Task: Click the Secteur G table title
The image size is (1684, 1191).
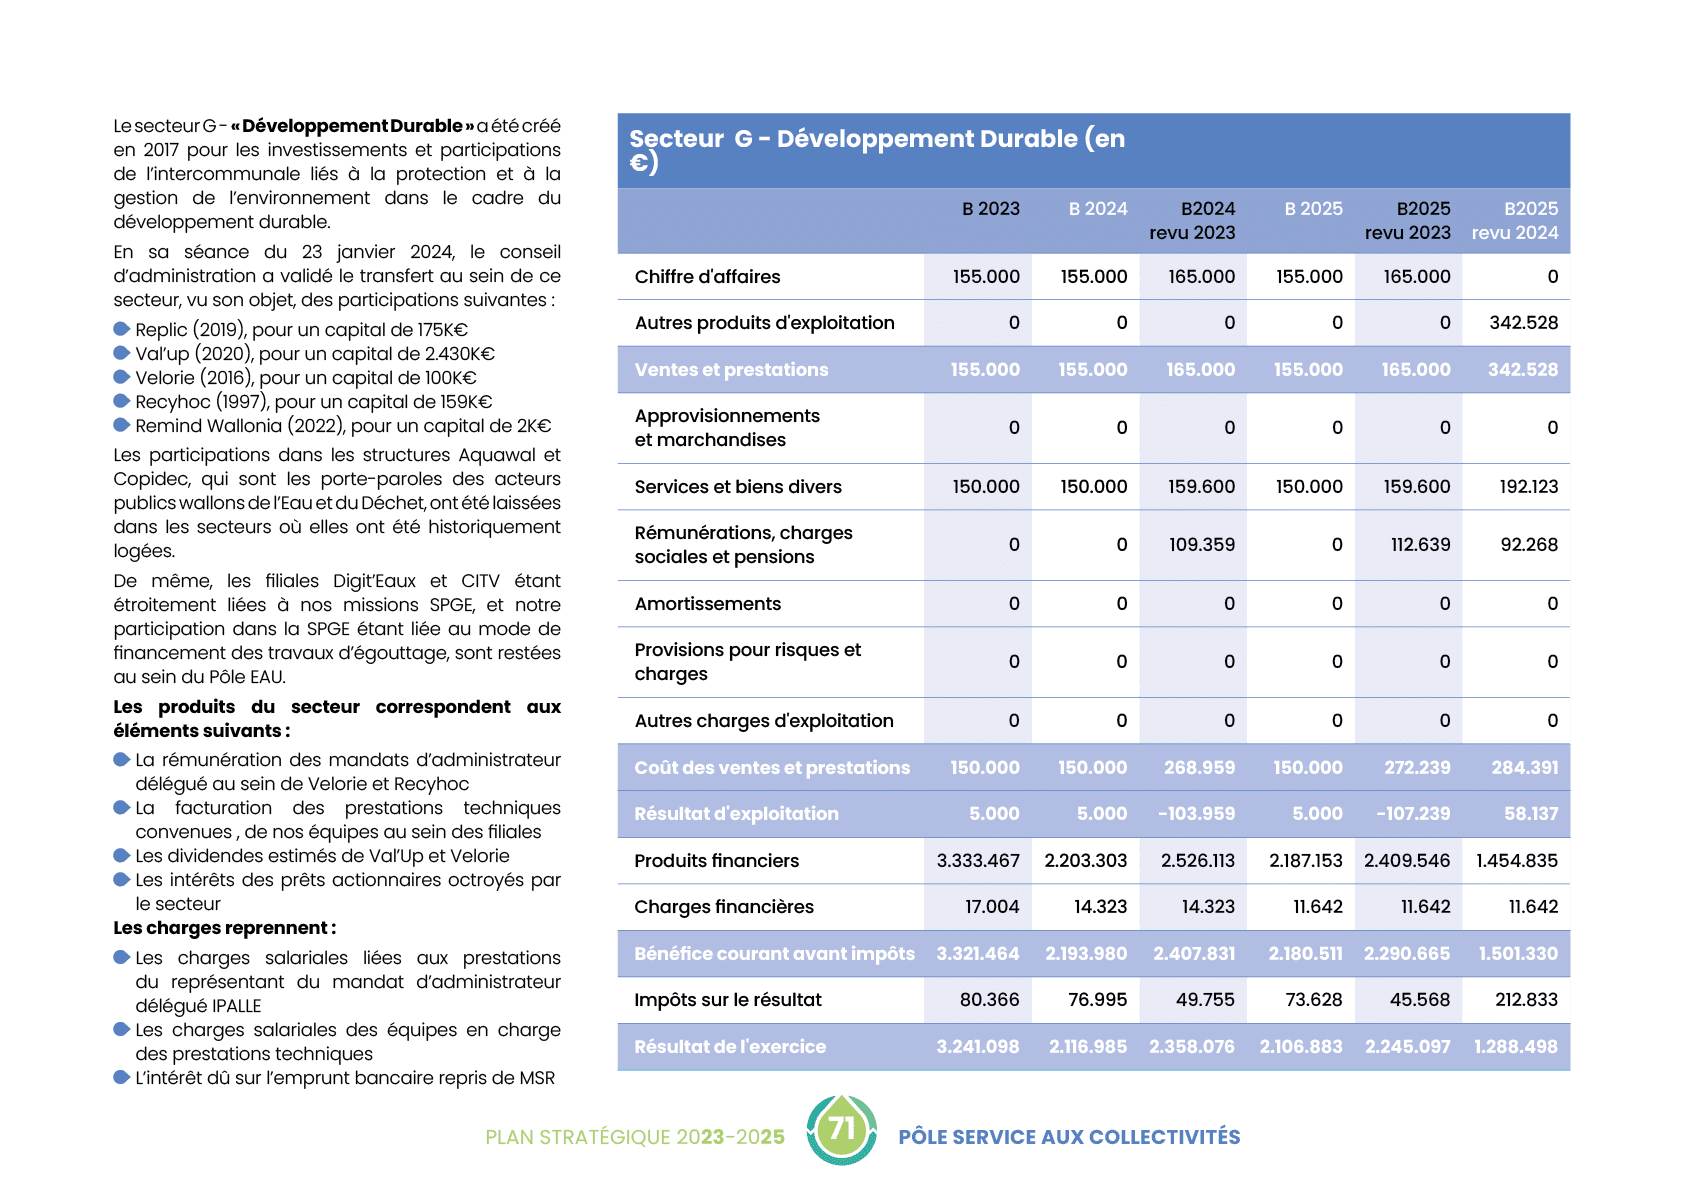Action: [x=876, y=150]
